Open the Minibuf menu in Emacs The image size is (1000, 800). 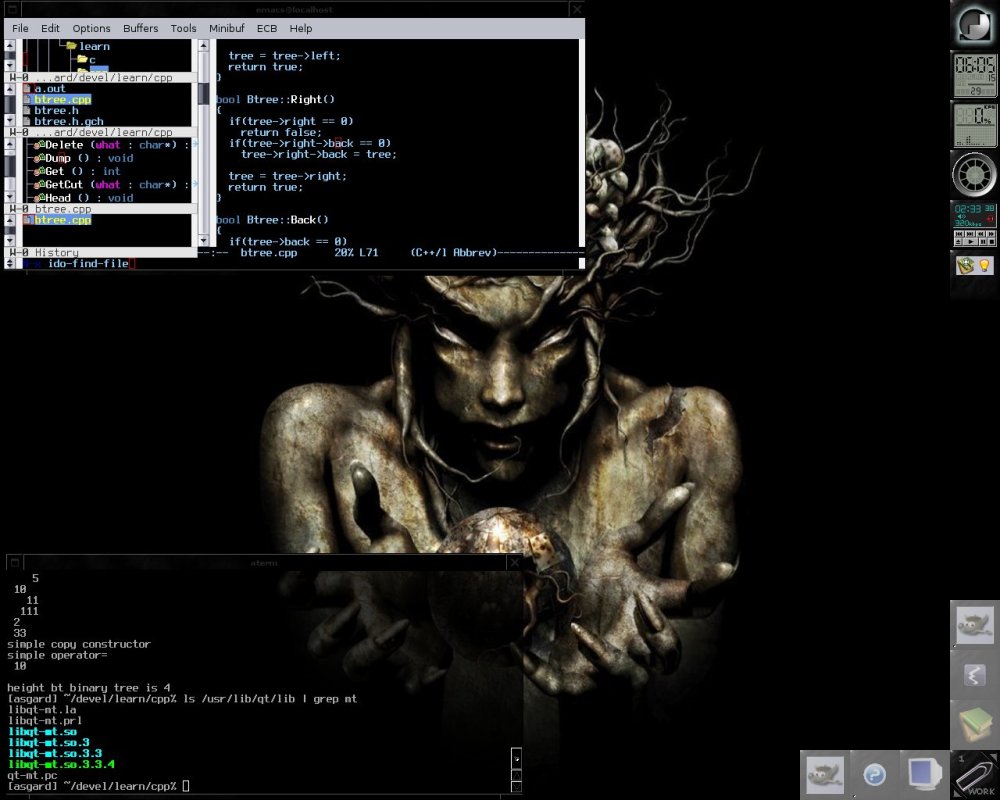tap(226, 28)
